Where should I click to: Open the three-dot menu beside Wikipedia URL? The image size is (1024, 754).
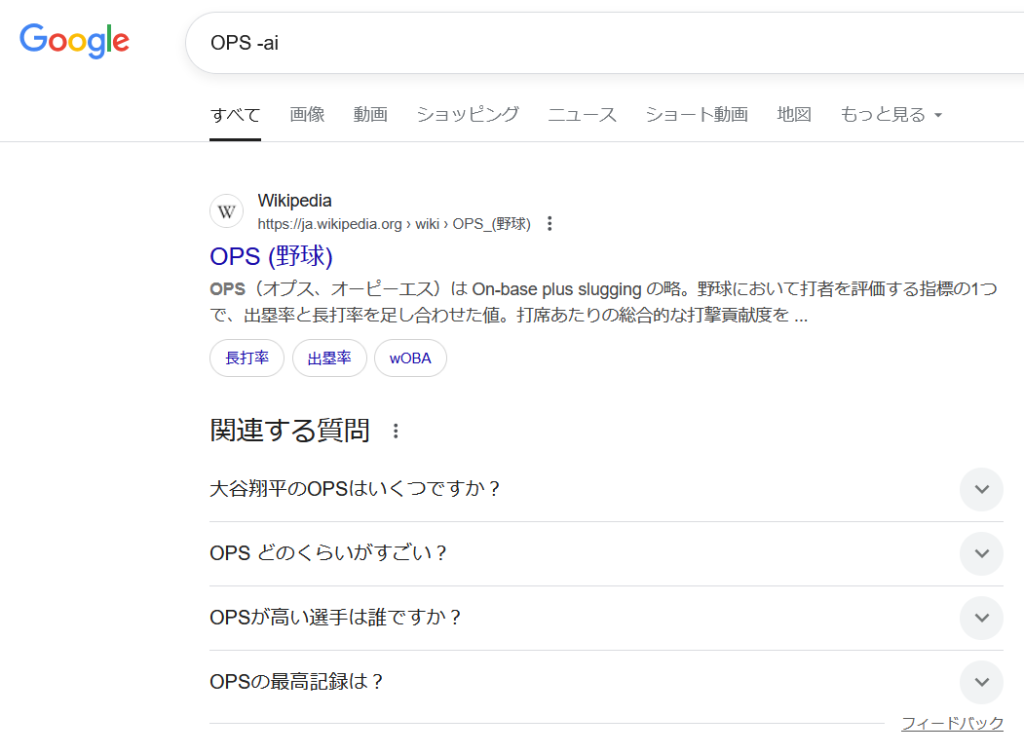[550, 224]
